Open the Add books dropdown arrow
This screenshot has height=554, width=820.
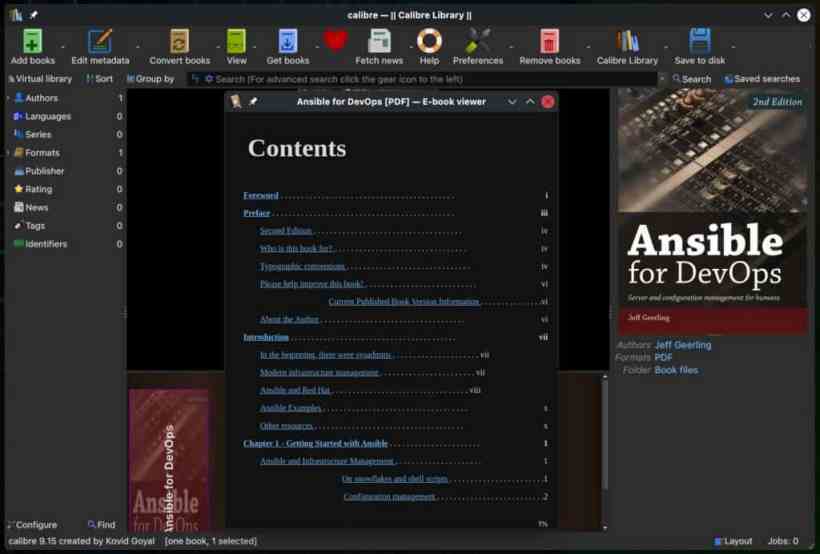(63, 47)
